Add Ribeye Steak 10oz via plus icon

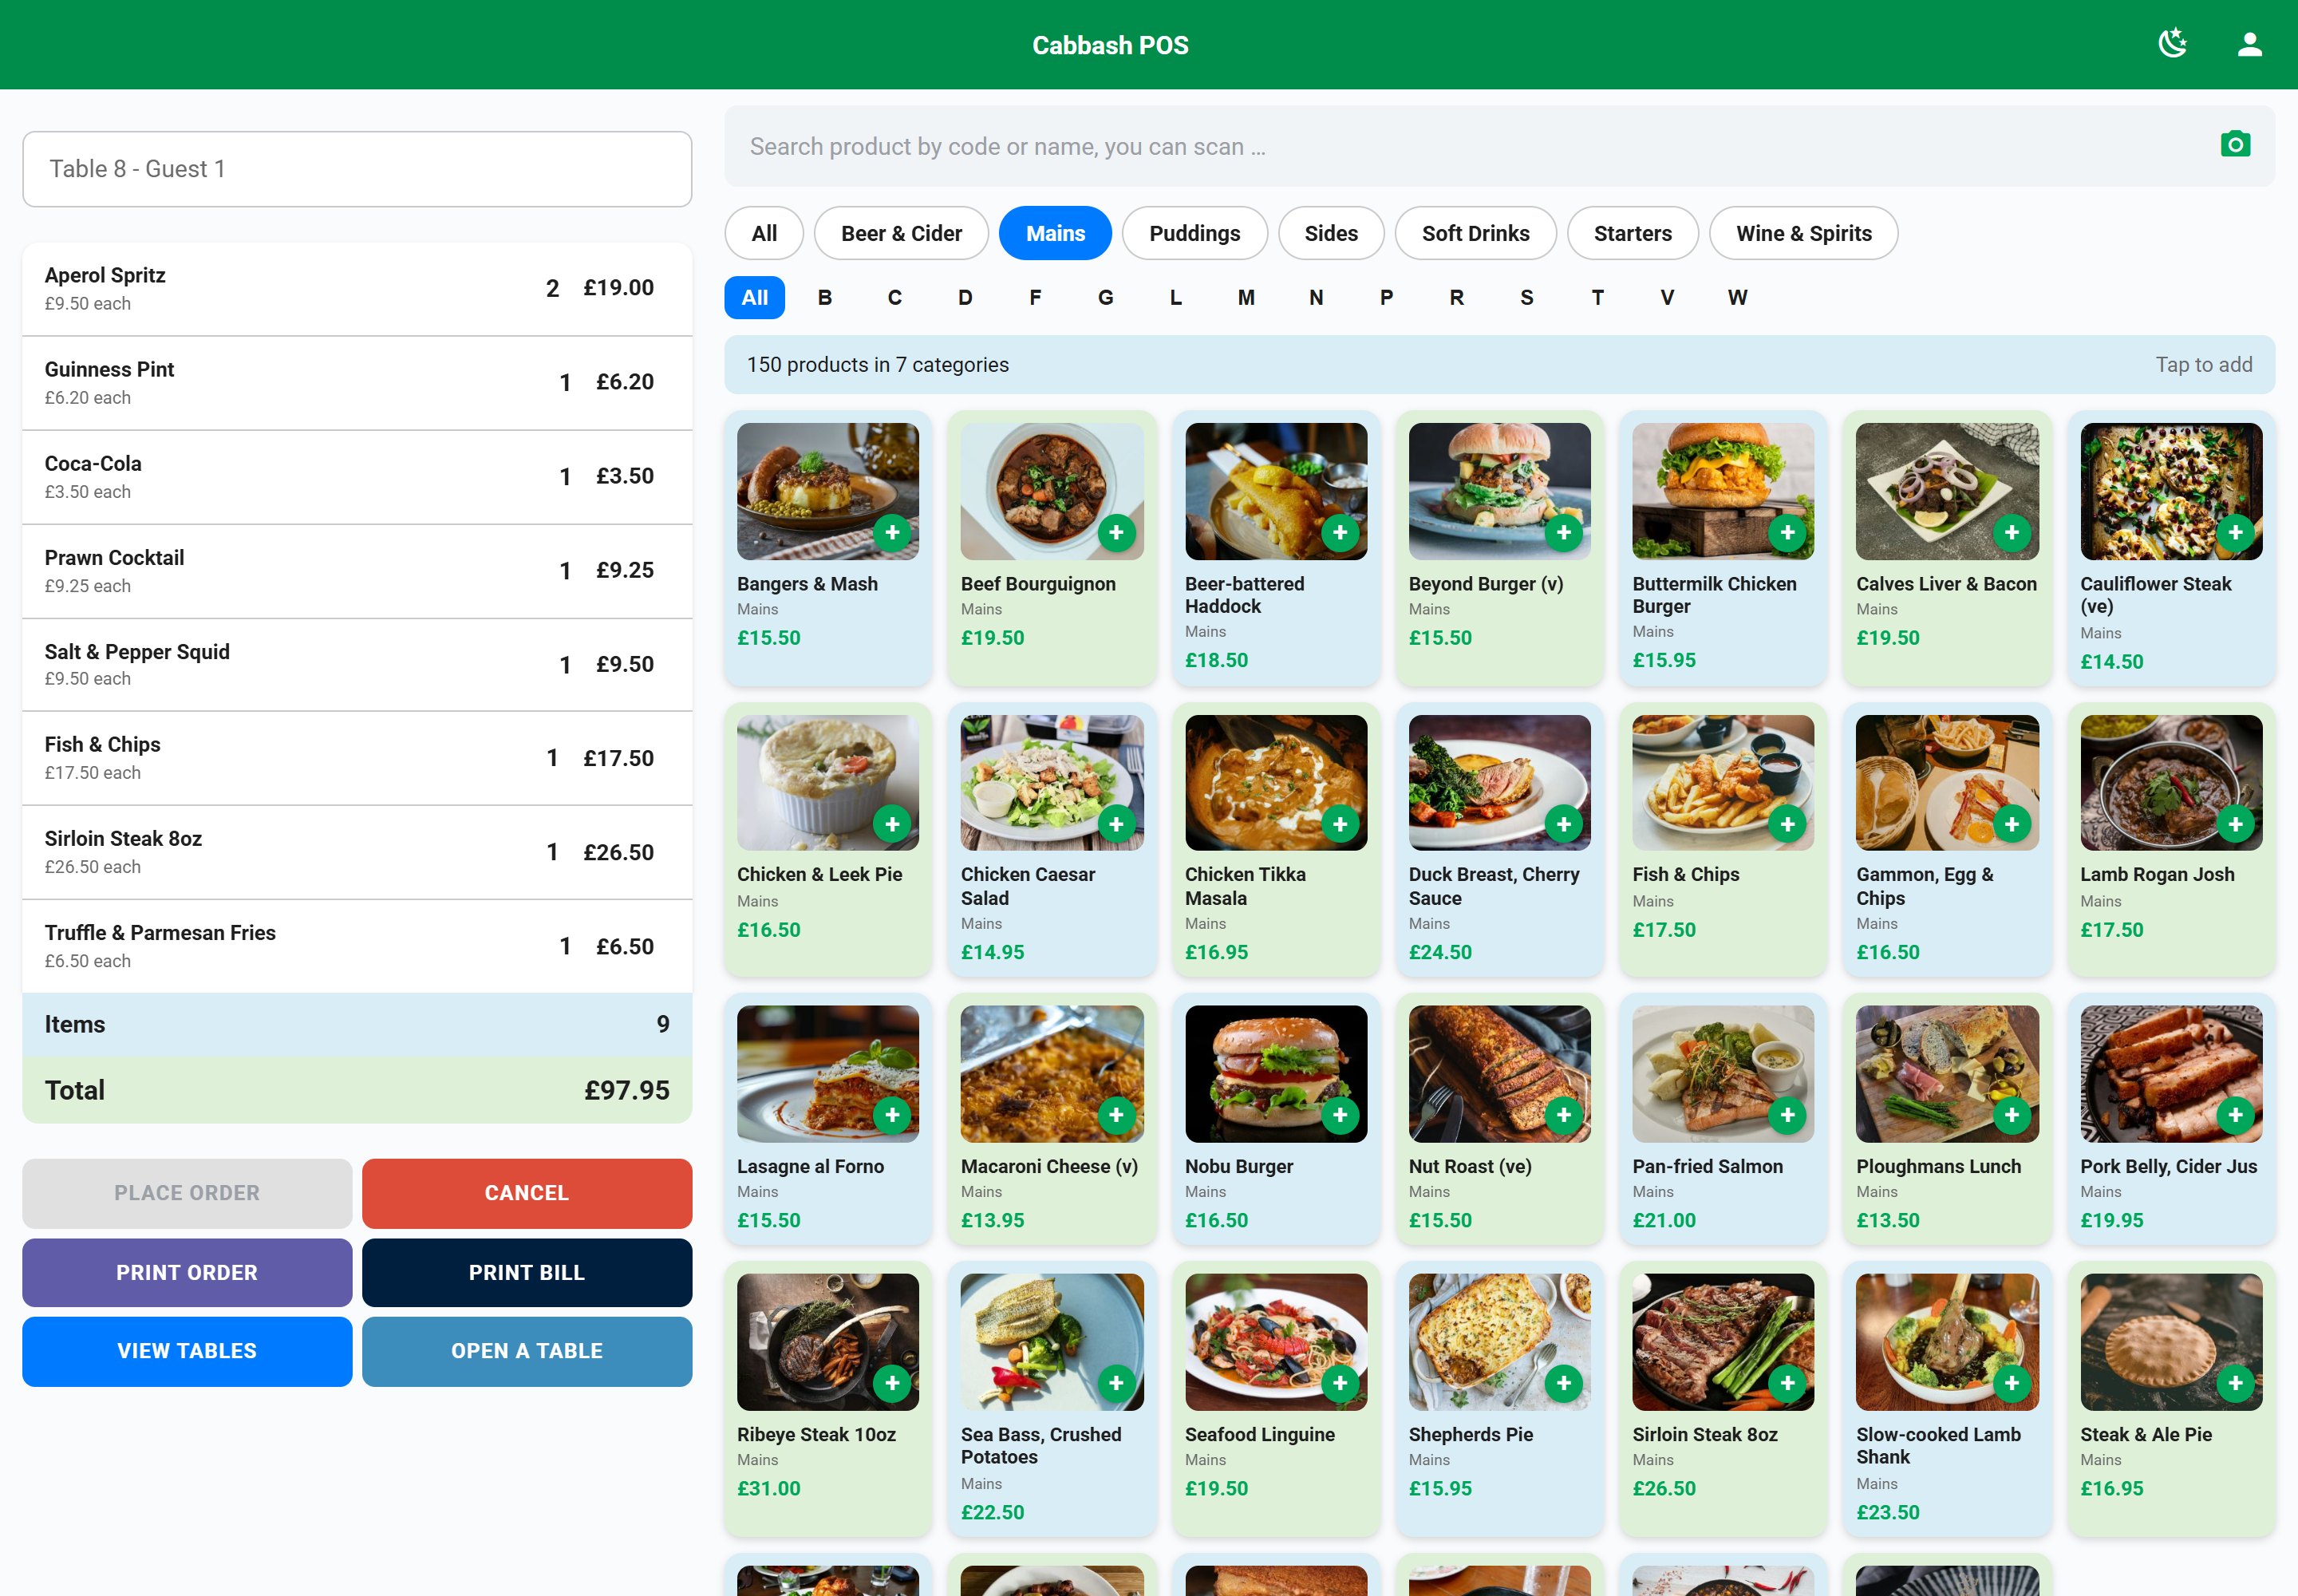coord(892,1383)
